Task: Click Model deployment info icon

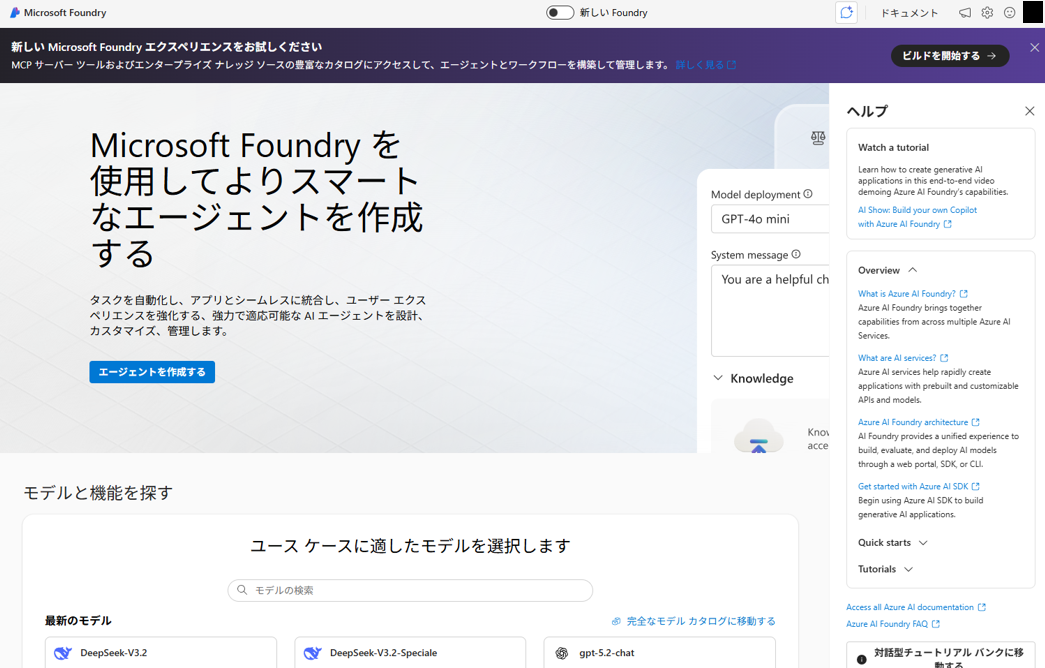Action: point(808,194)
